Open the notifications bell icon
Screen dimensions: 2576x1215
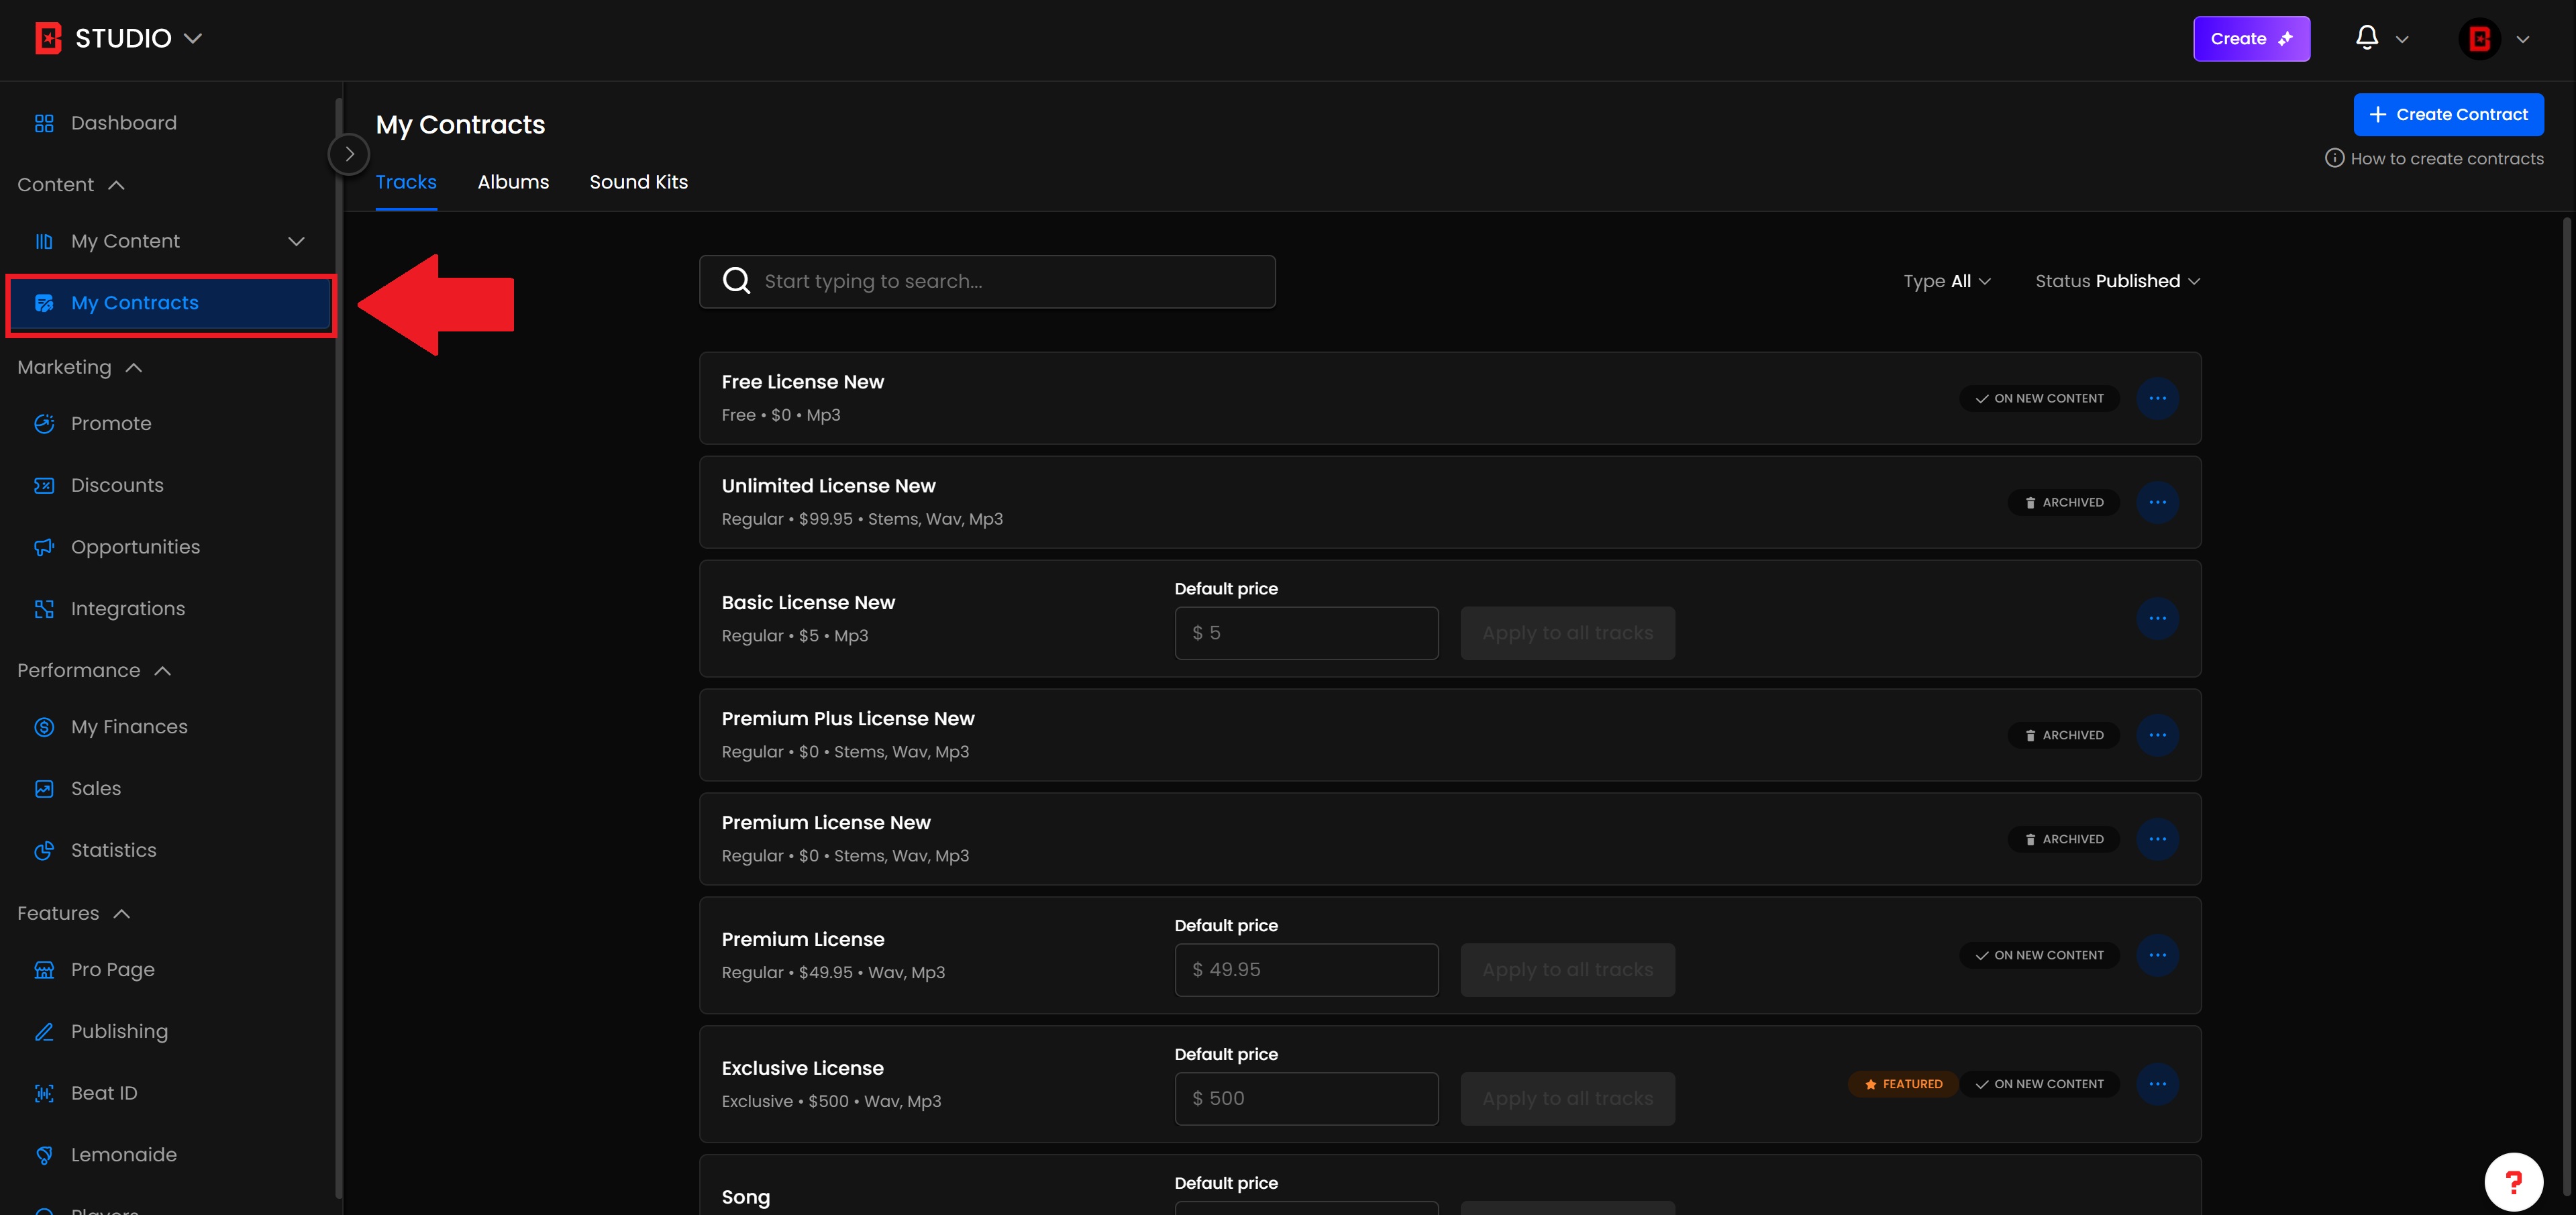[2366, 38]
